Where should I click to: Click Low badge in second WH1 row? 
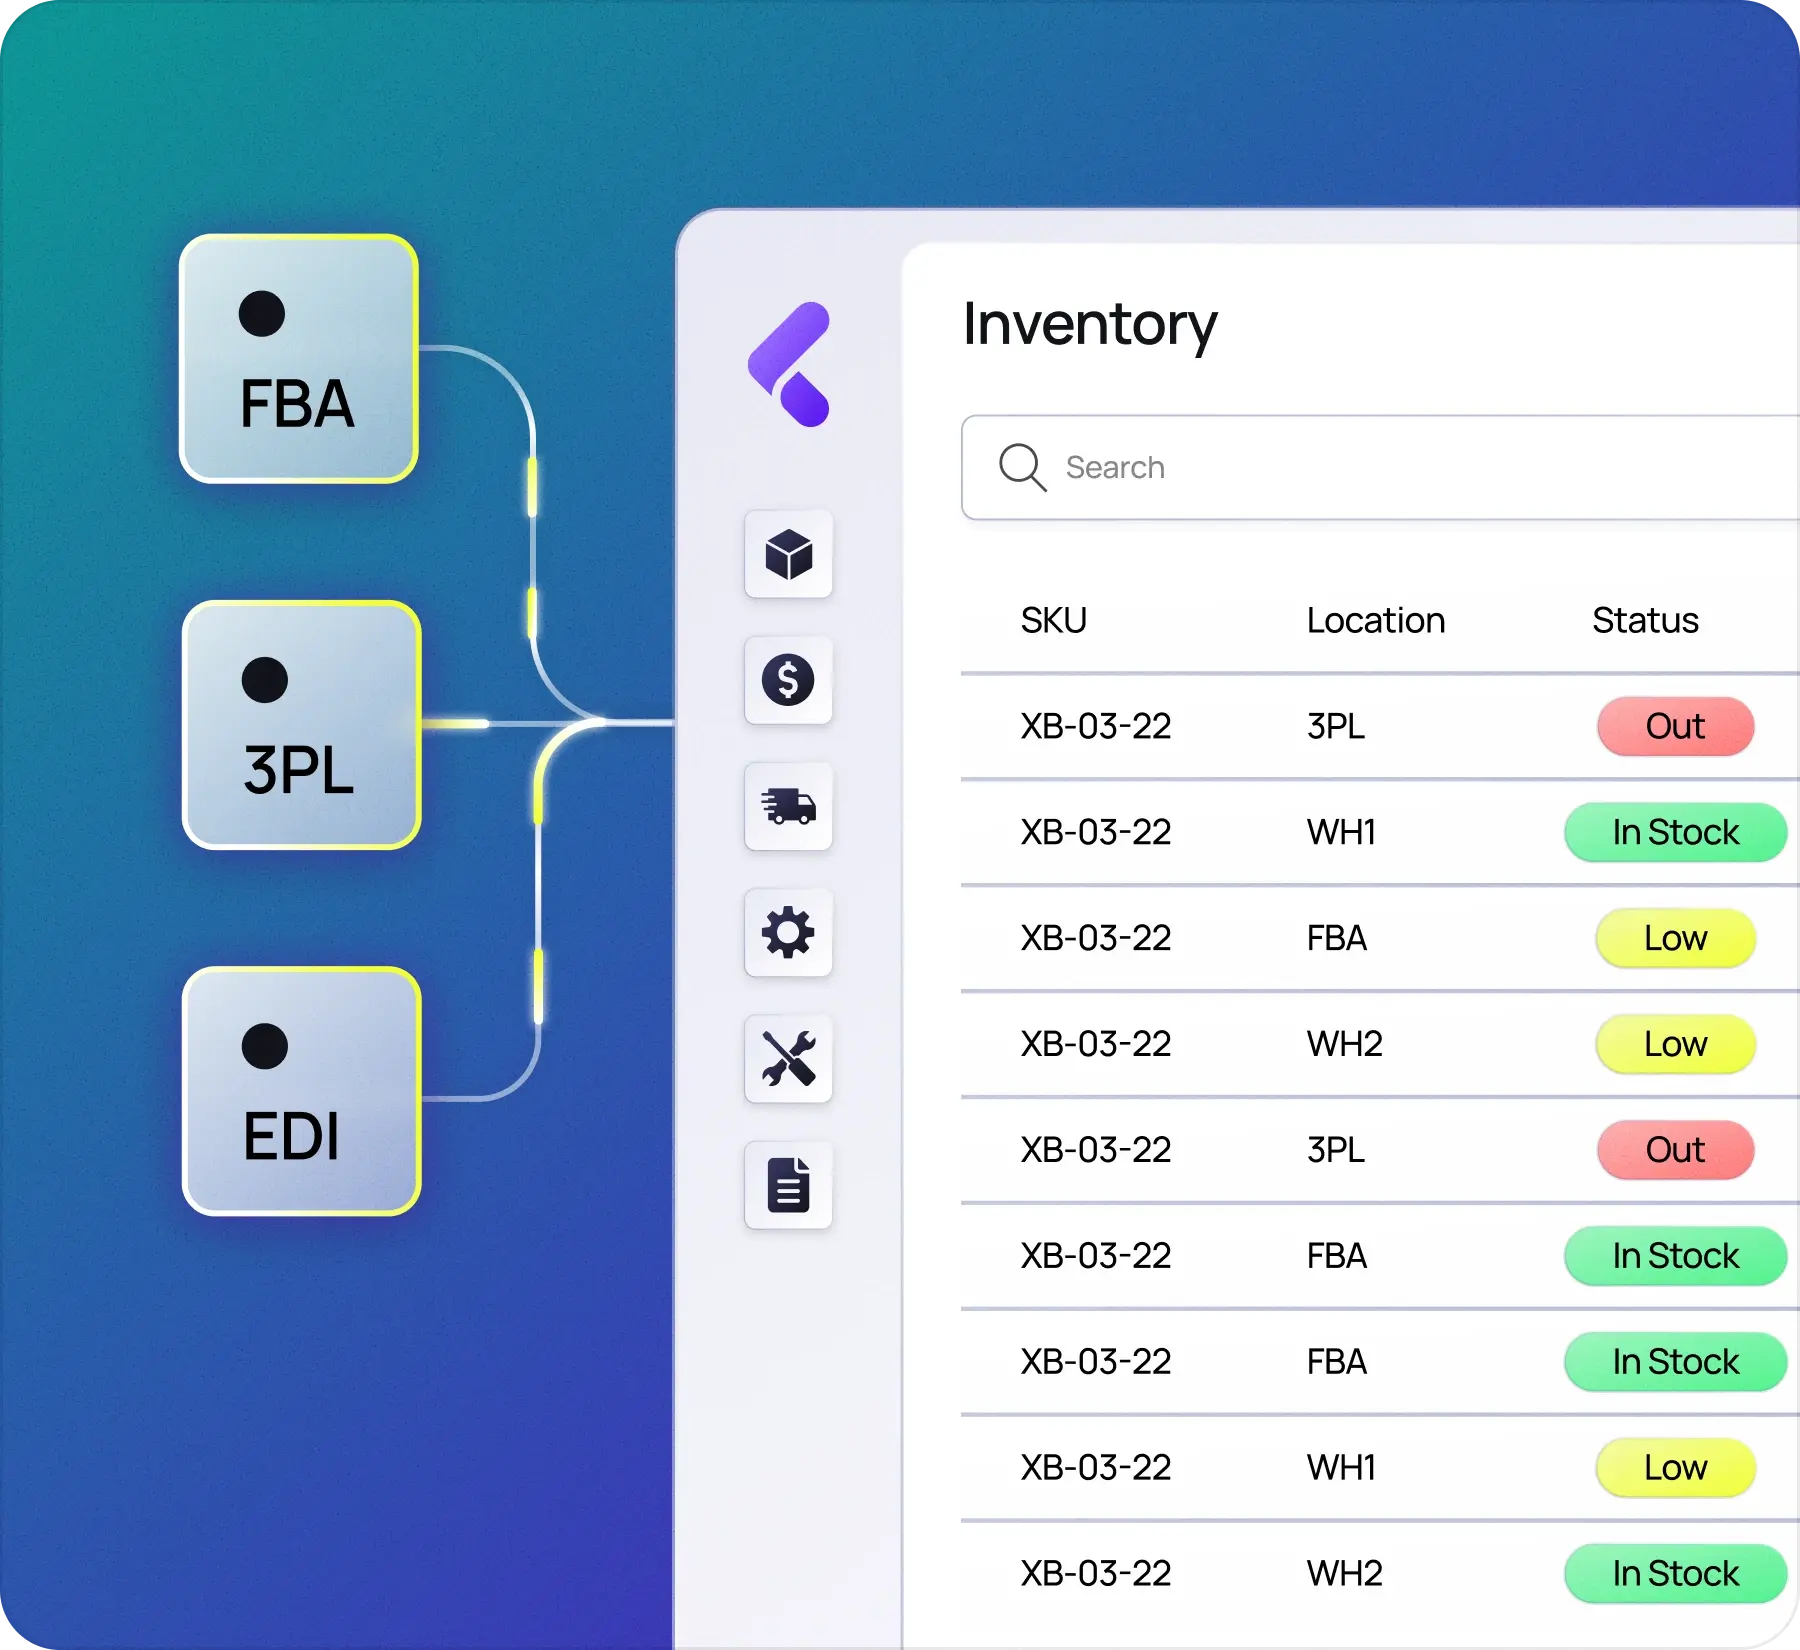tap(1675, 1468)
